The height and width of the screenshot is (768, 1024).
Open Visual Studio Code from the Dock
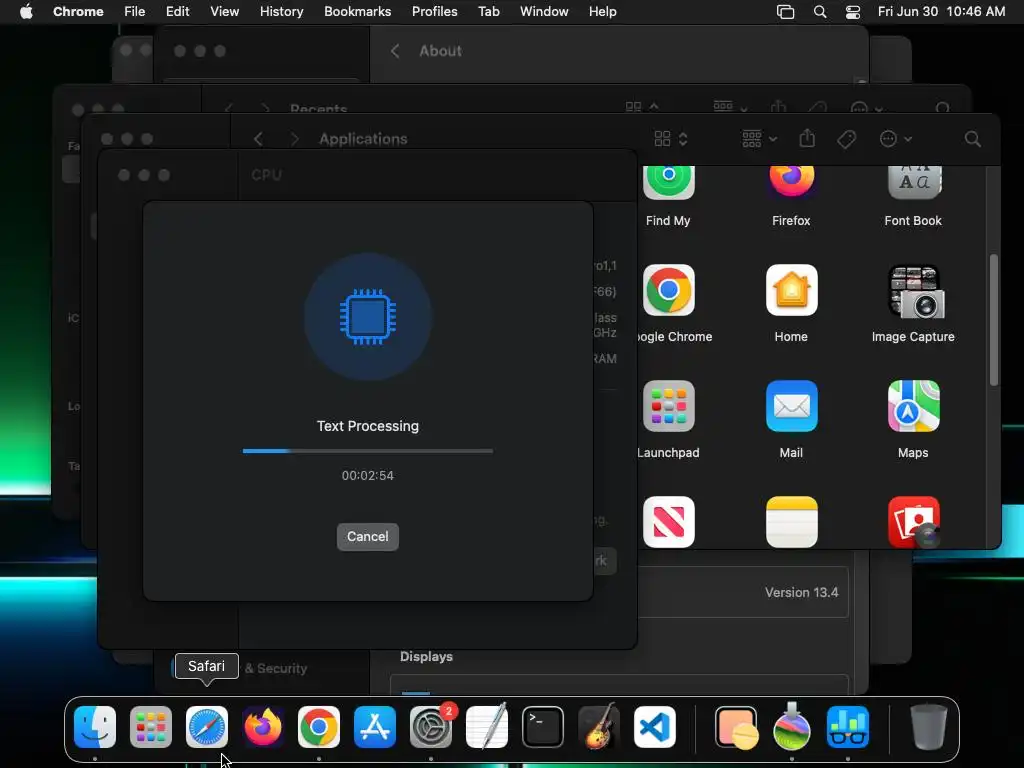pos(654,727)
